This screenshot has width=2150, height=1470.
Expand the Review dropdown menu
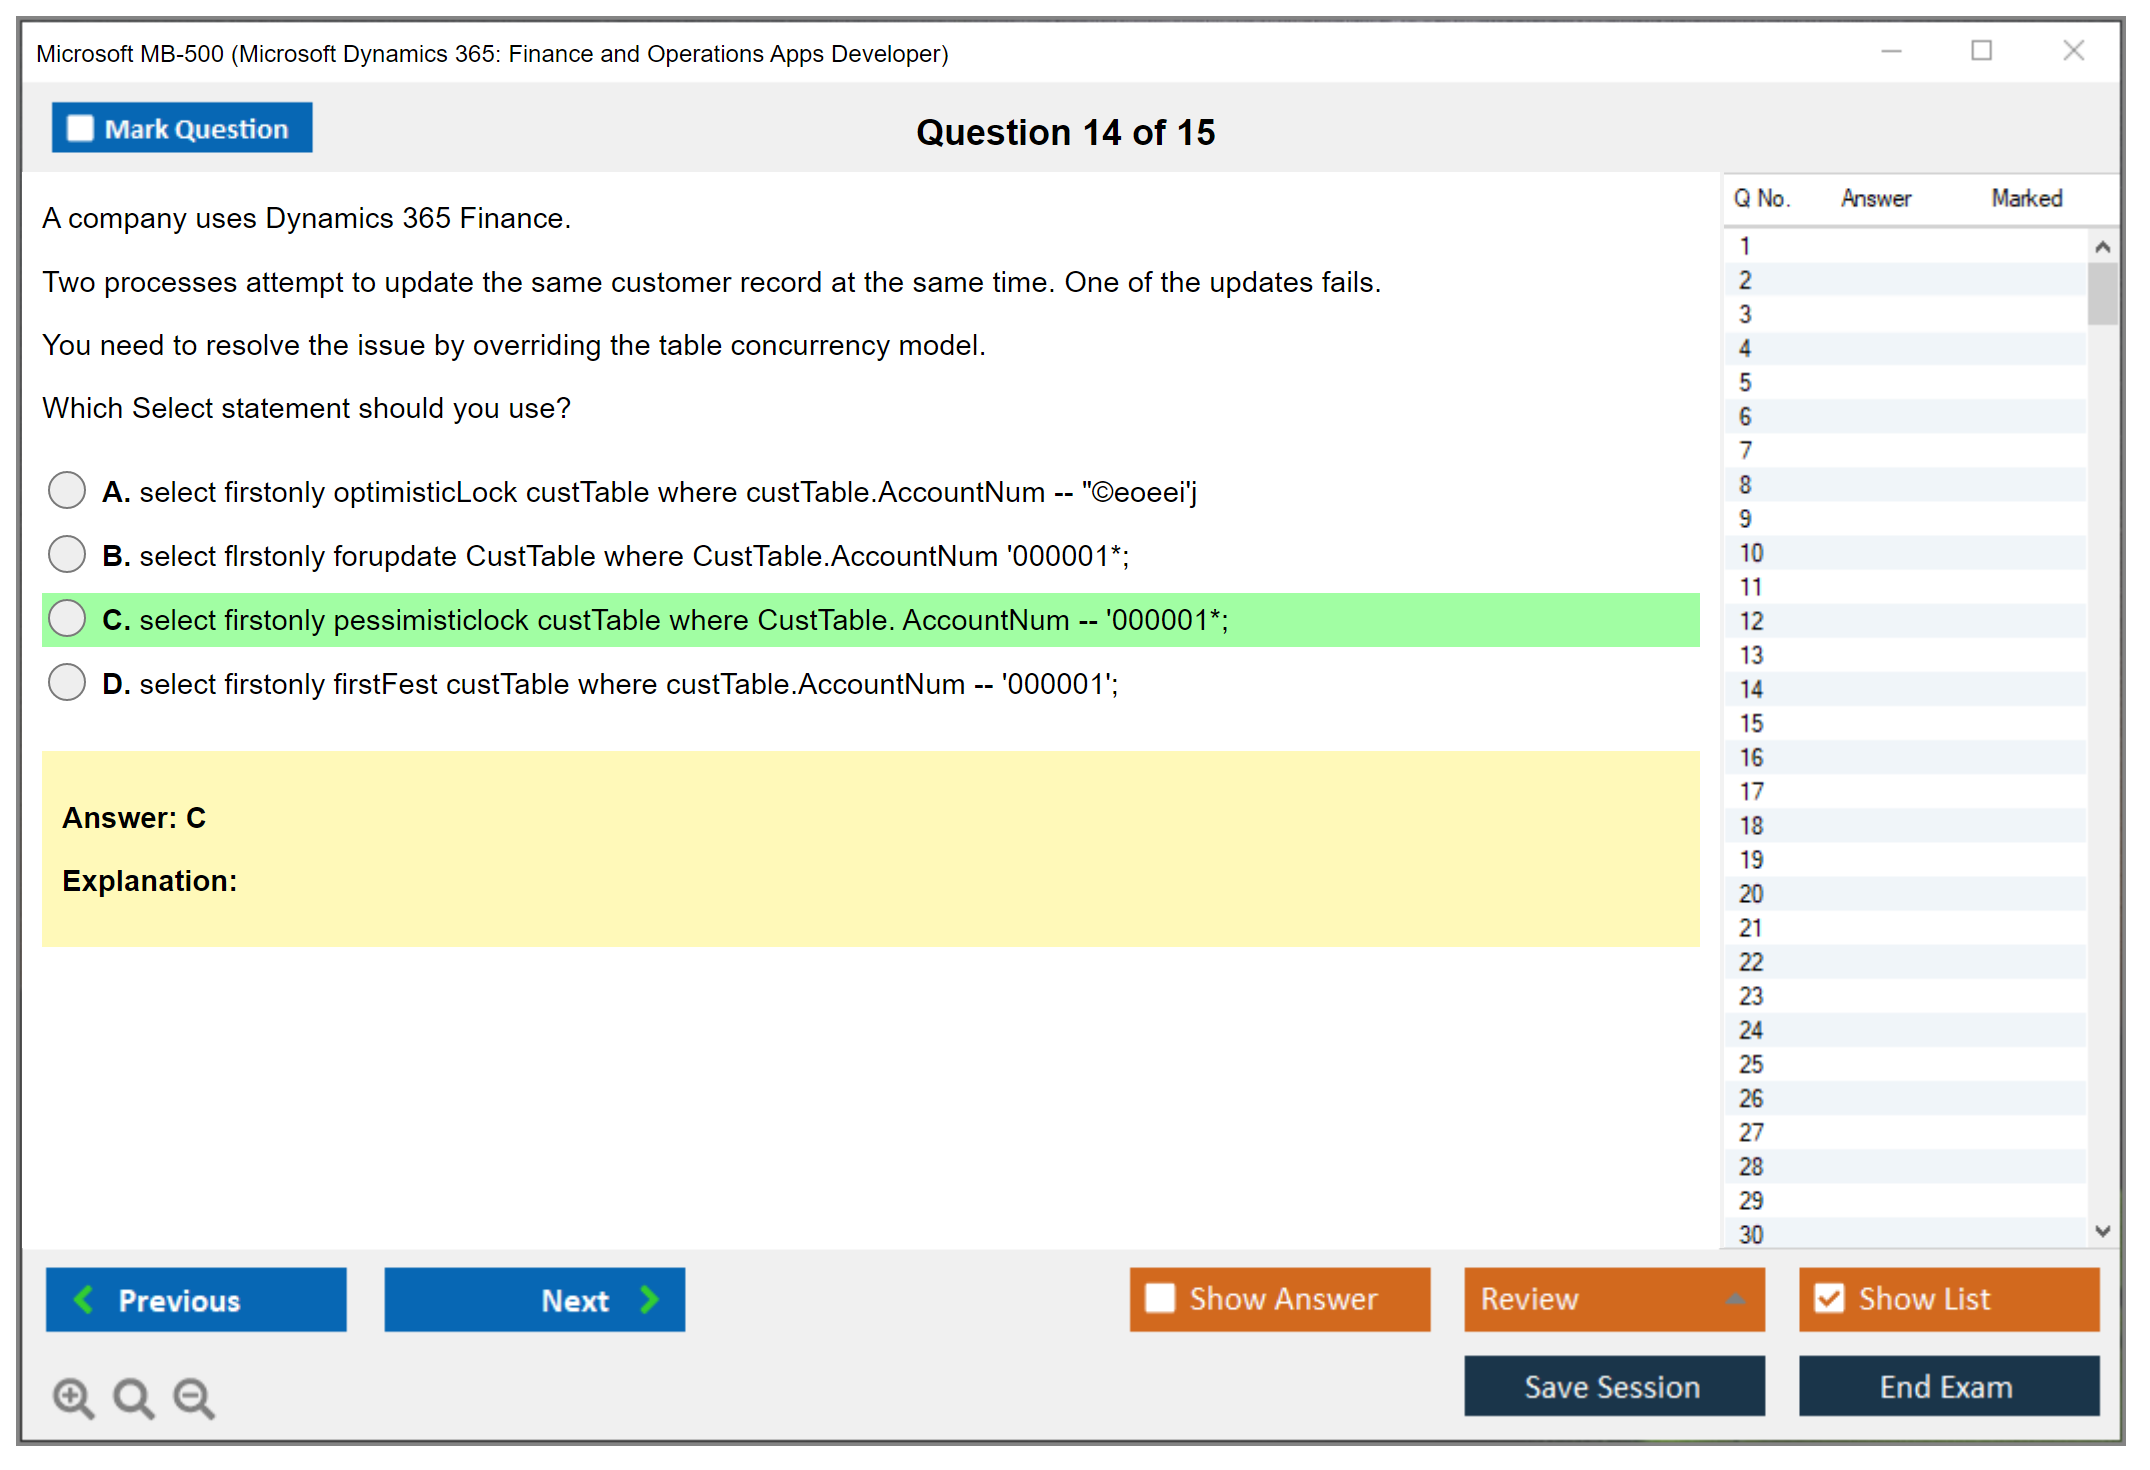pos(1735,1298)
